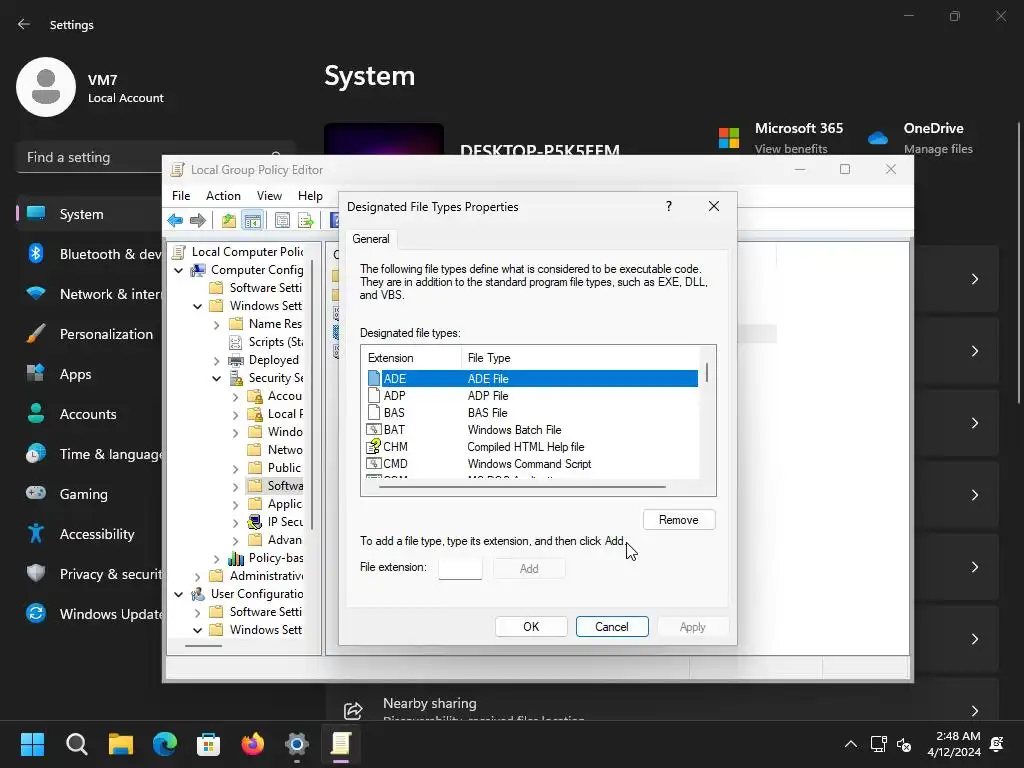Open the File menu in Group Policy Editor
The width and height of the screenshot is (1024, 768).
pyautogui.click(x=181, y=195)
